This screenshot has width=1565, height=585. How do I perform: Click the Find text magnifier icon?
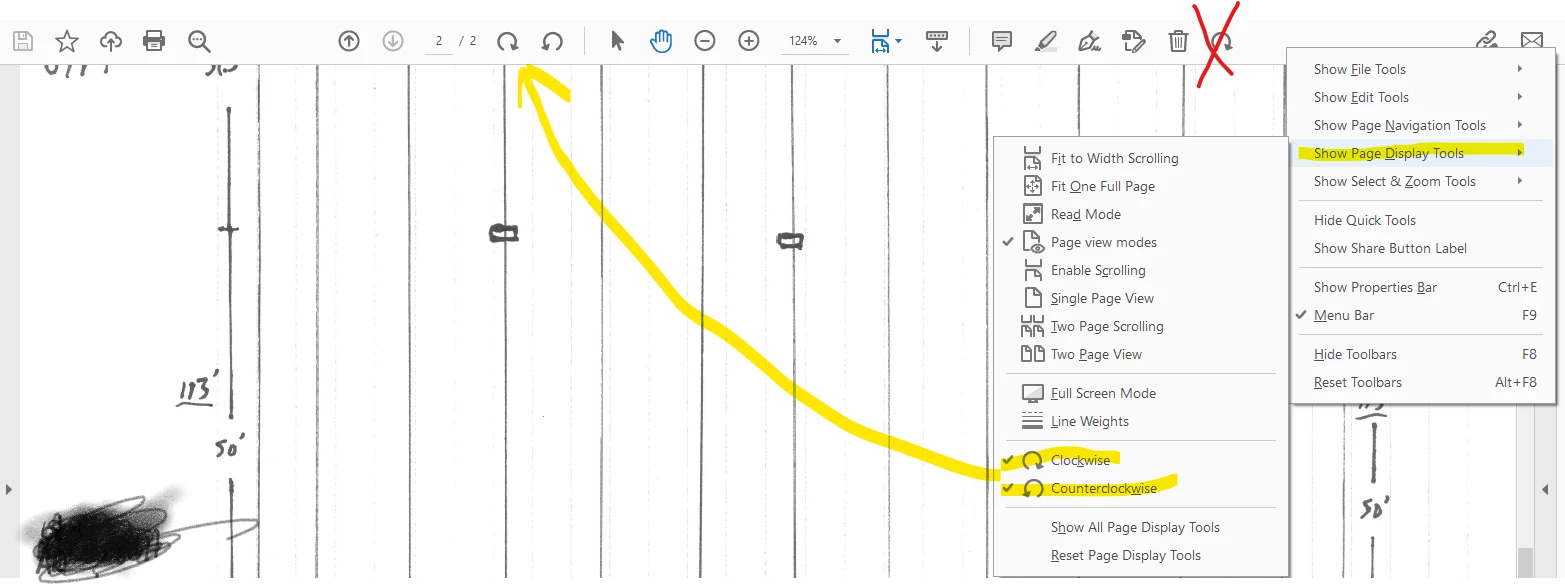[199, 41]
